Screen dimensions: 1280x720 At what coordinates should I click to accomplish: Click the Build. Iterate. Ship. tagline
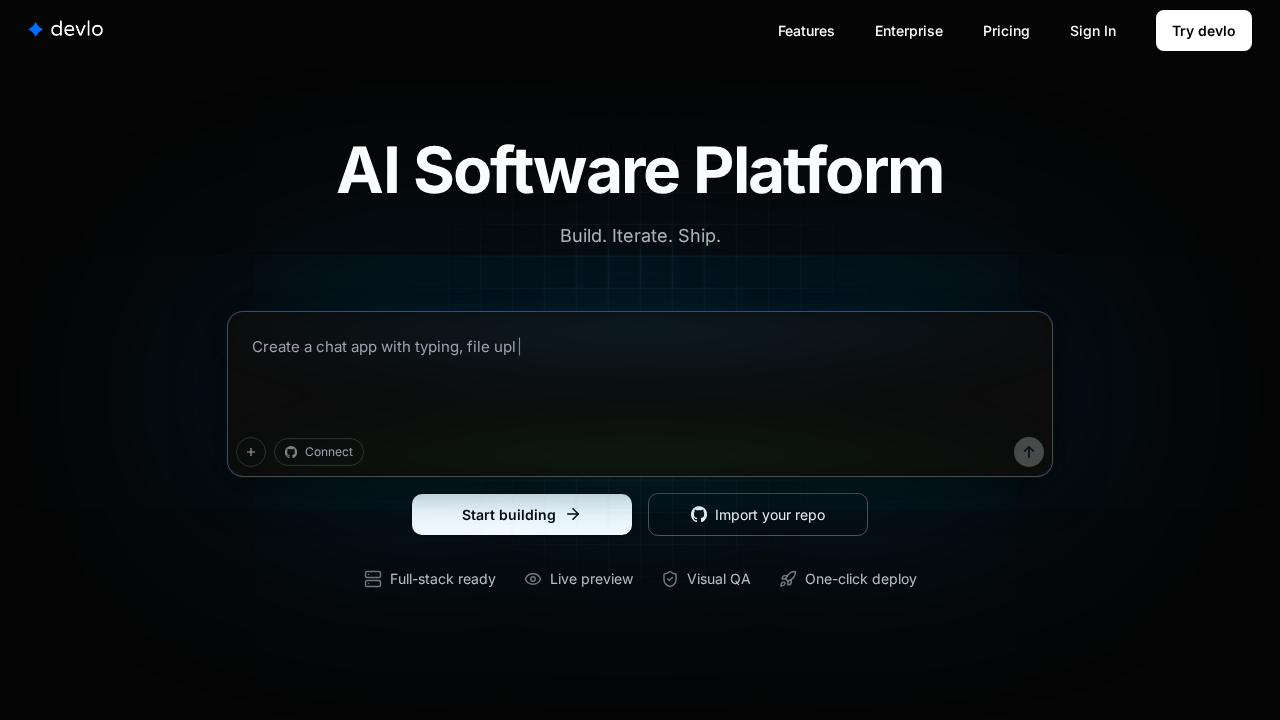640,236
